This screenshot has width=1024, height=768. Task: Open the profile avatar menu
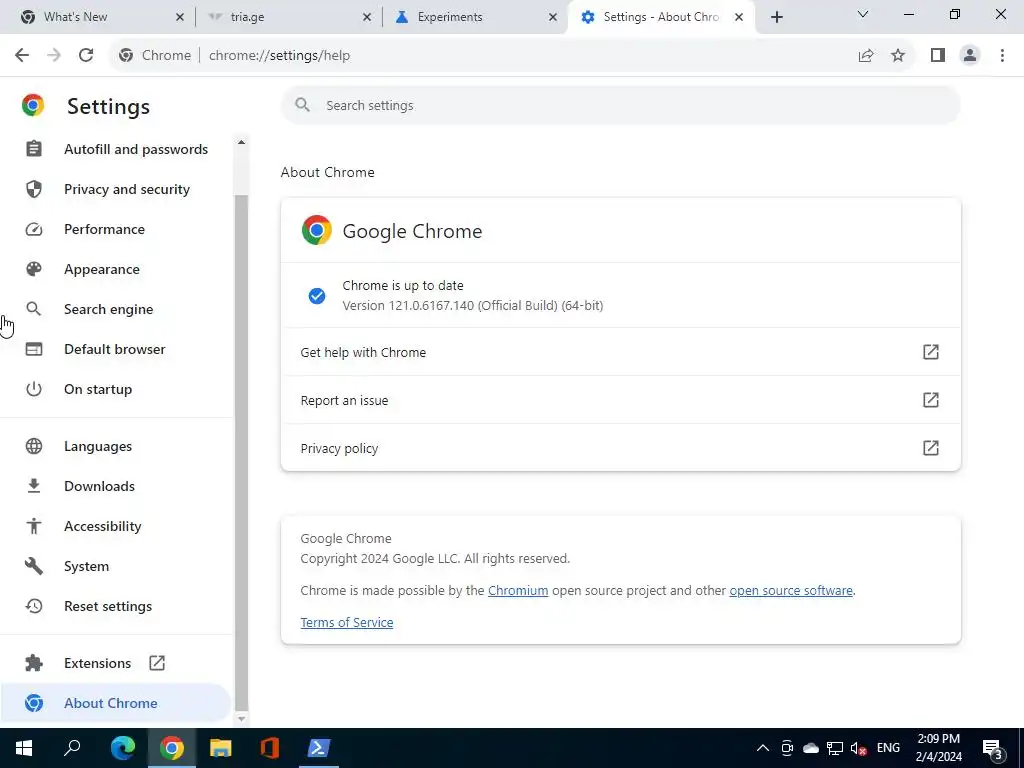point(970,56)
